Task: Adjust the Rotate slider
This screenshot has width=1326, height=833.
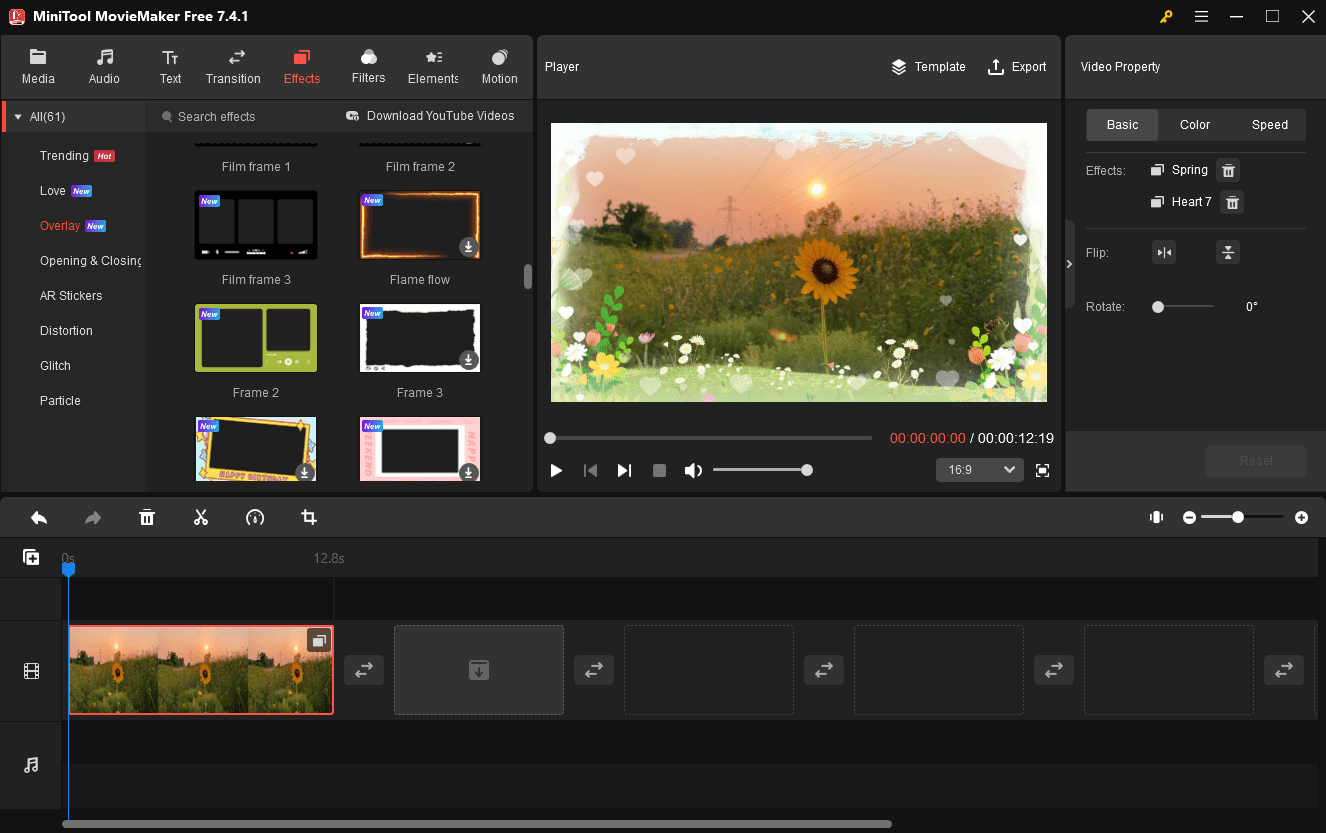Action: pos(1184,307)
